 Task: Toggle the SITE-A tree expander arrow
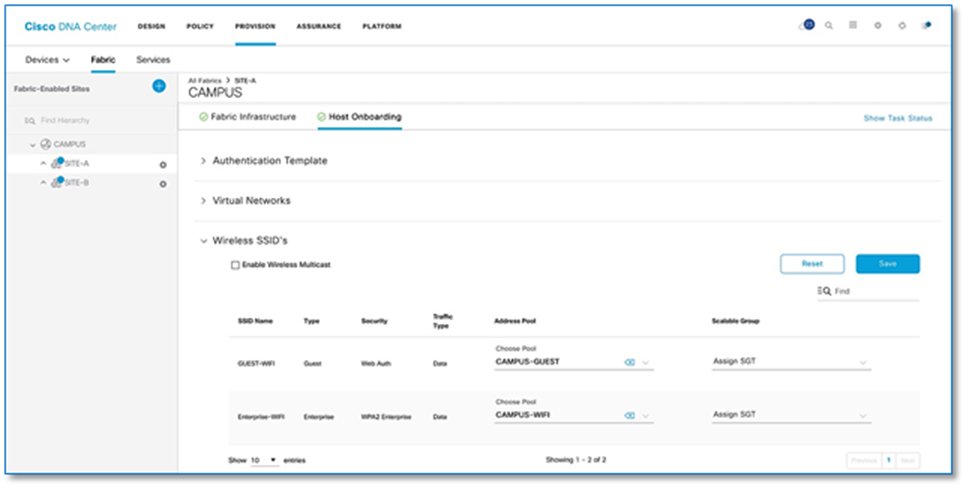pos(43,164)
